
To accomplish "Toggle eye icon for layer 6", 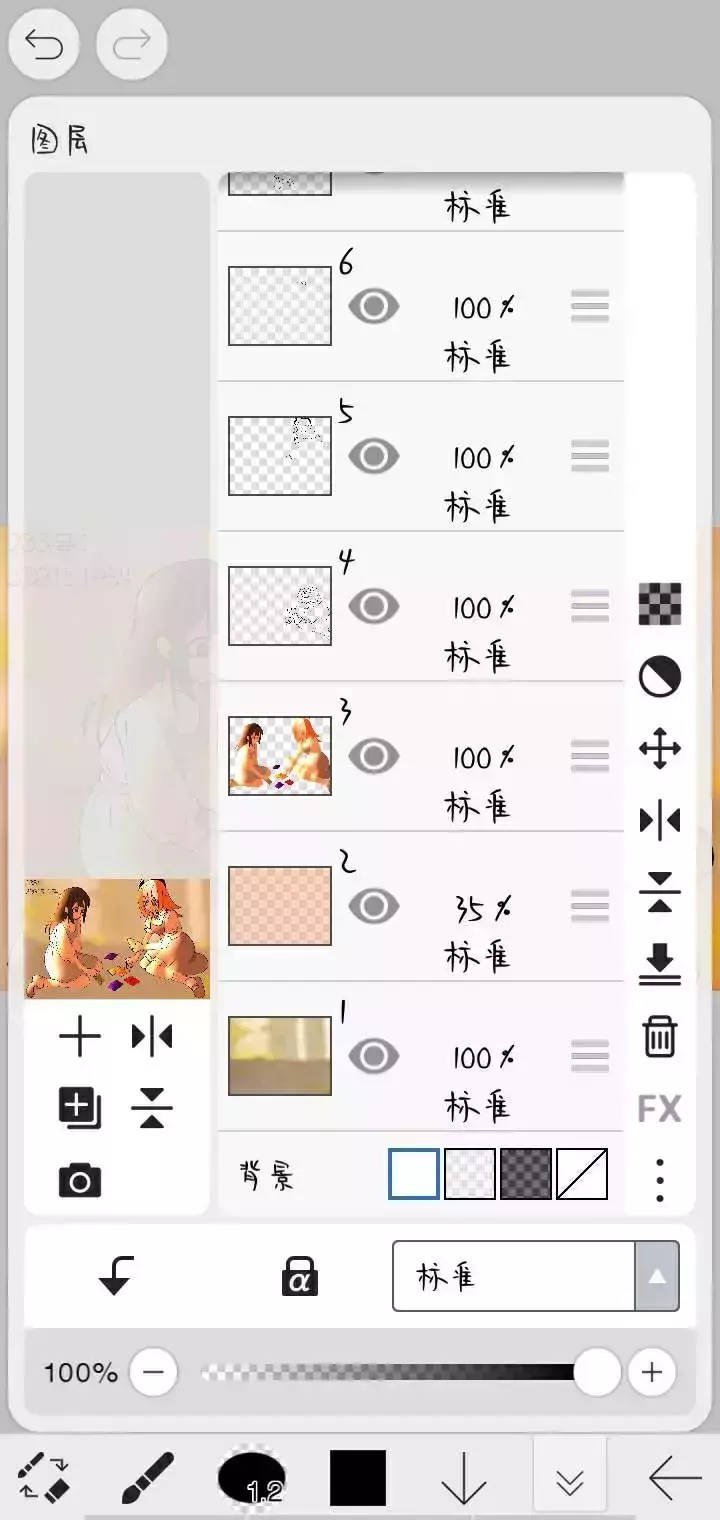I will pos(374,306).
